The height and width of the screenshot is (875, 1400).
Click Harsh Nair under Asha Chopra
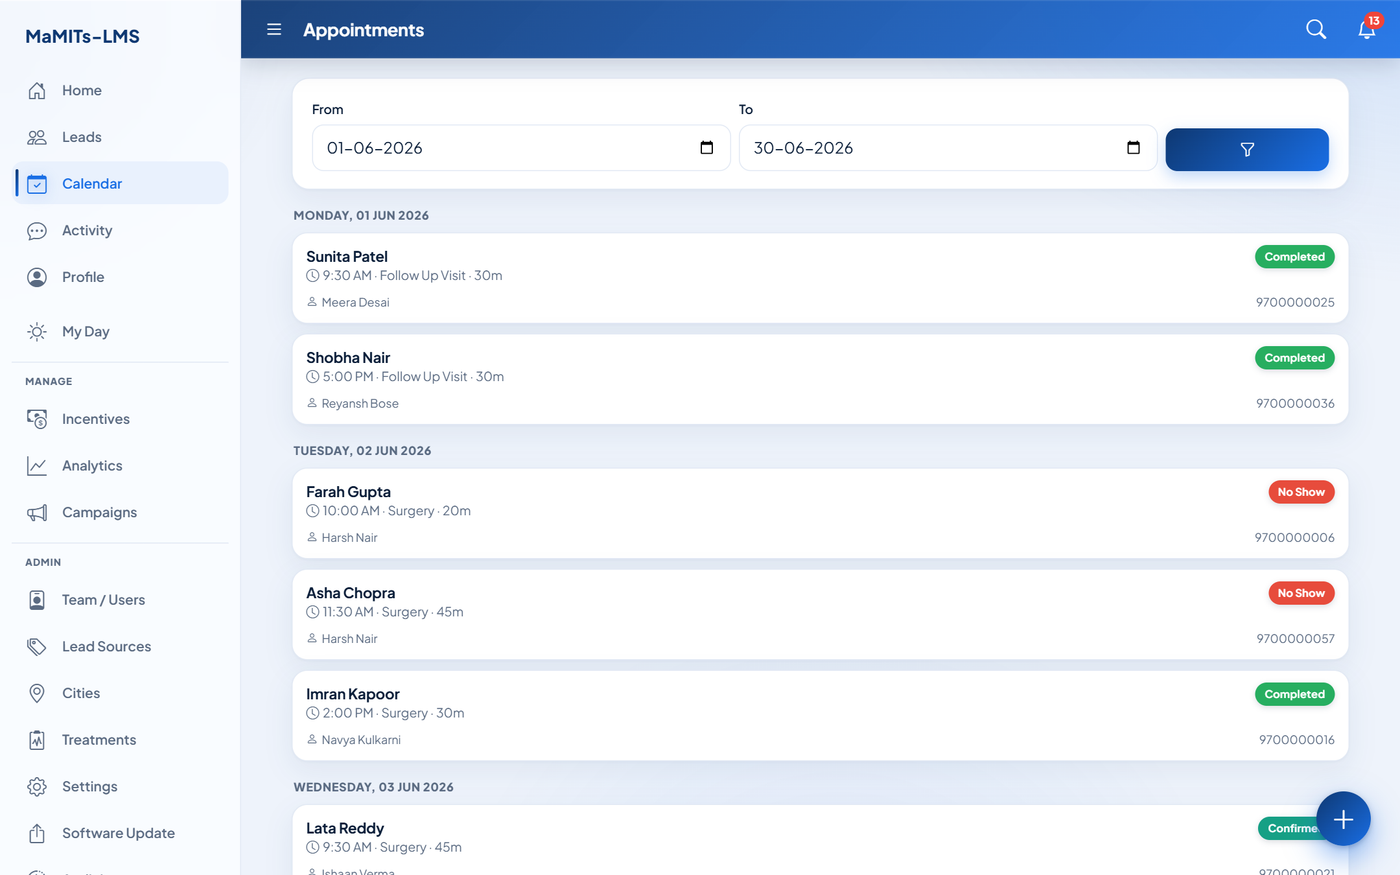coord(350,639)
